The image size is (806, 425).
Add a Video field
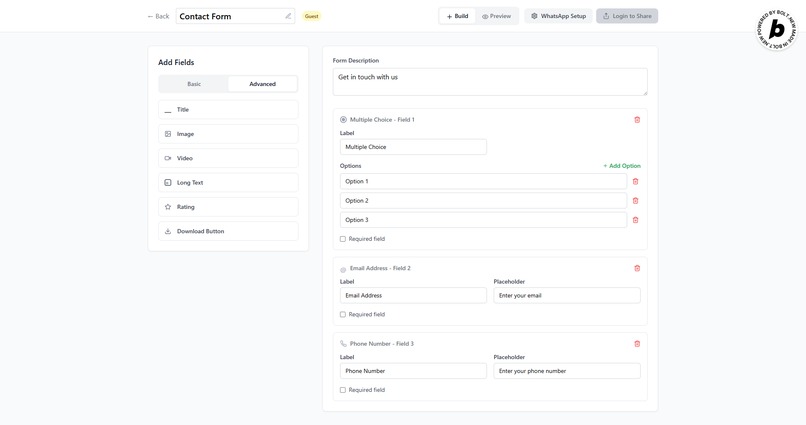[x=228, y=158]
